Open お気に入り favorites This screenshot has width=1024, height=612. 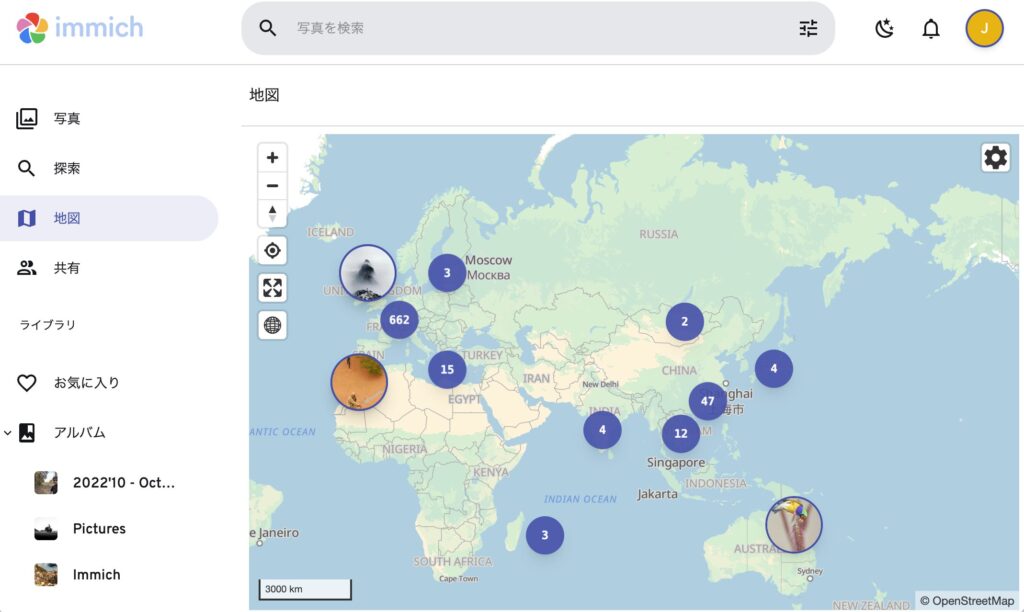click(x=86, y=383)
